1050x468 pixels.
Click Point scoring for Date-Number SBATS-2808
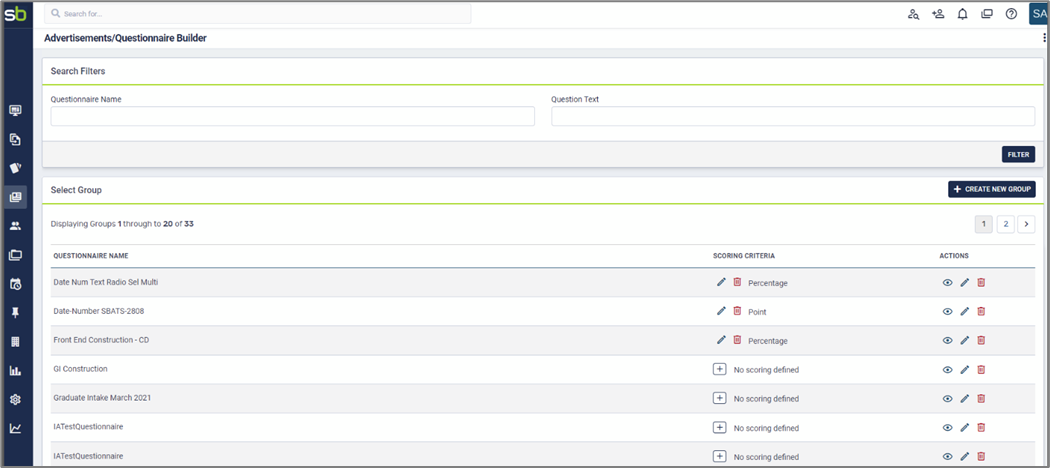click(757, 312)
